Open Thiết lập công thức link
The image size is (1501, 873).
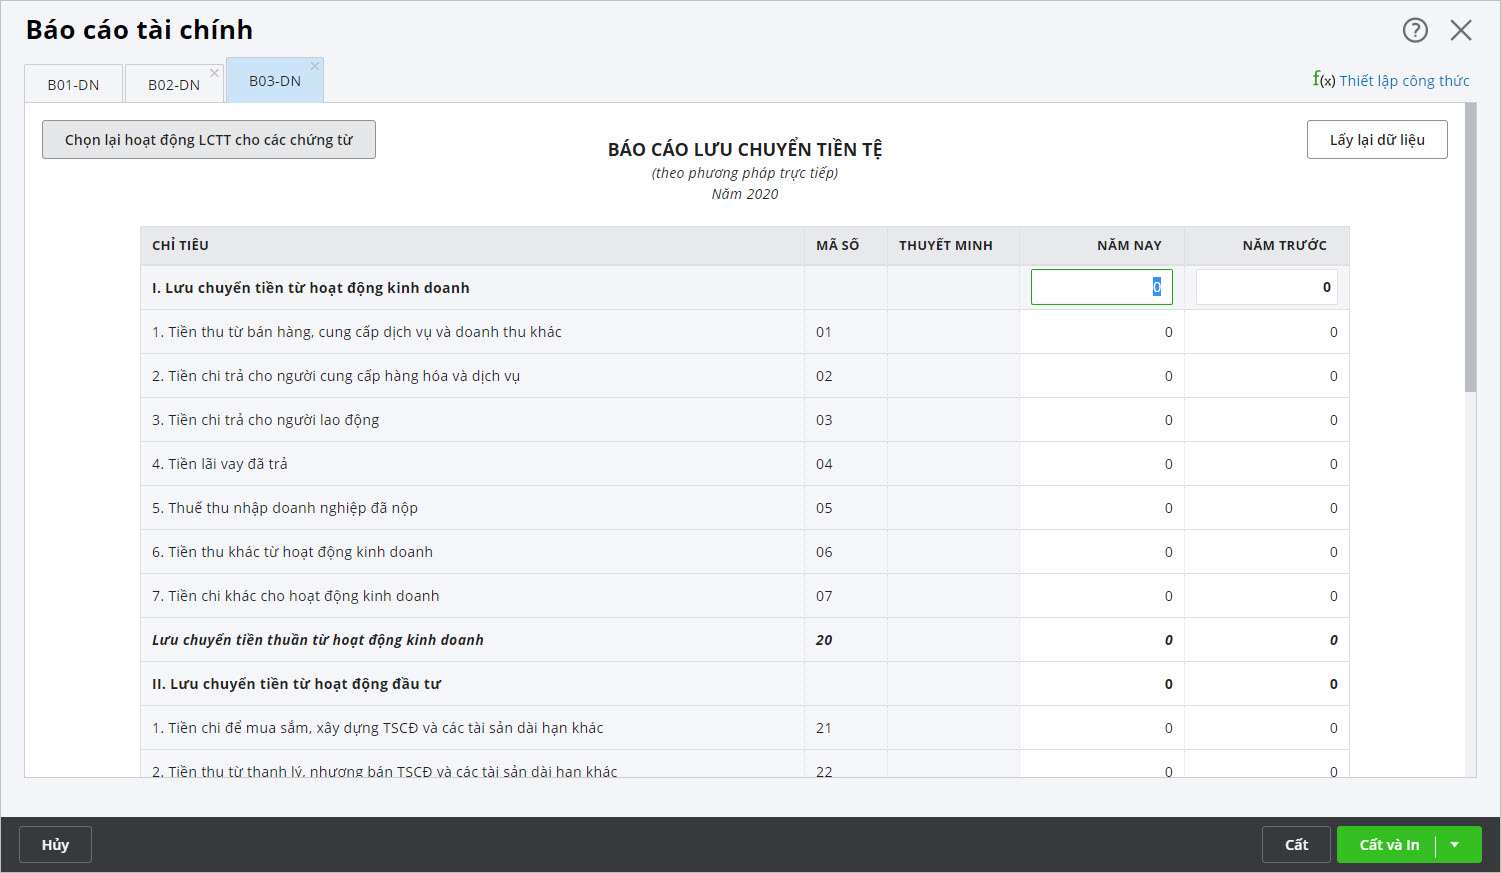click(1404, 81)
